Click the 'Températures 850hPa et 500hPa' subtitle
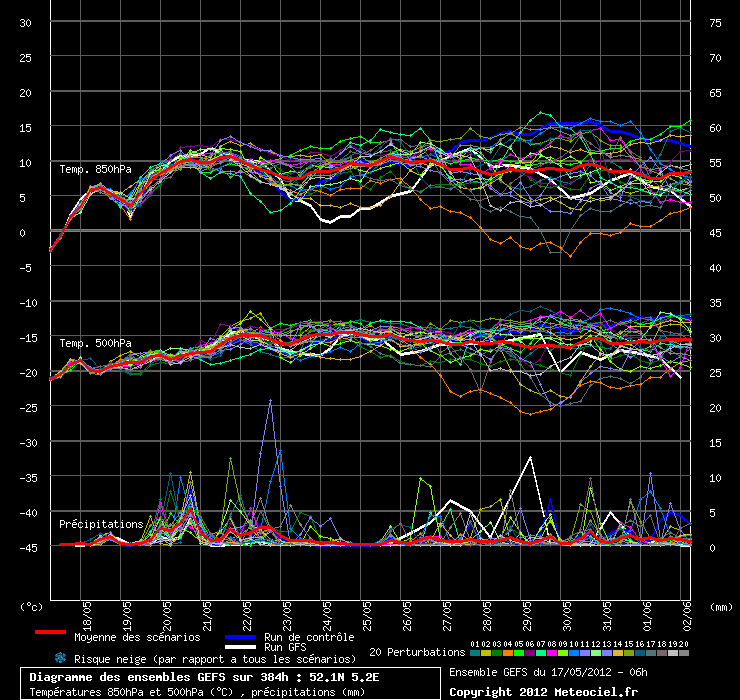The width and height of the screenshot is (740, 700). pyautogui.click(x=197, y=692)
